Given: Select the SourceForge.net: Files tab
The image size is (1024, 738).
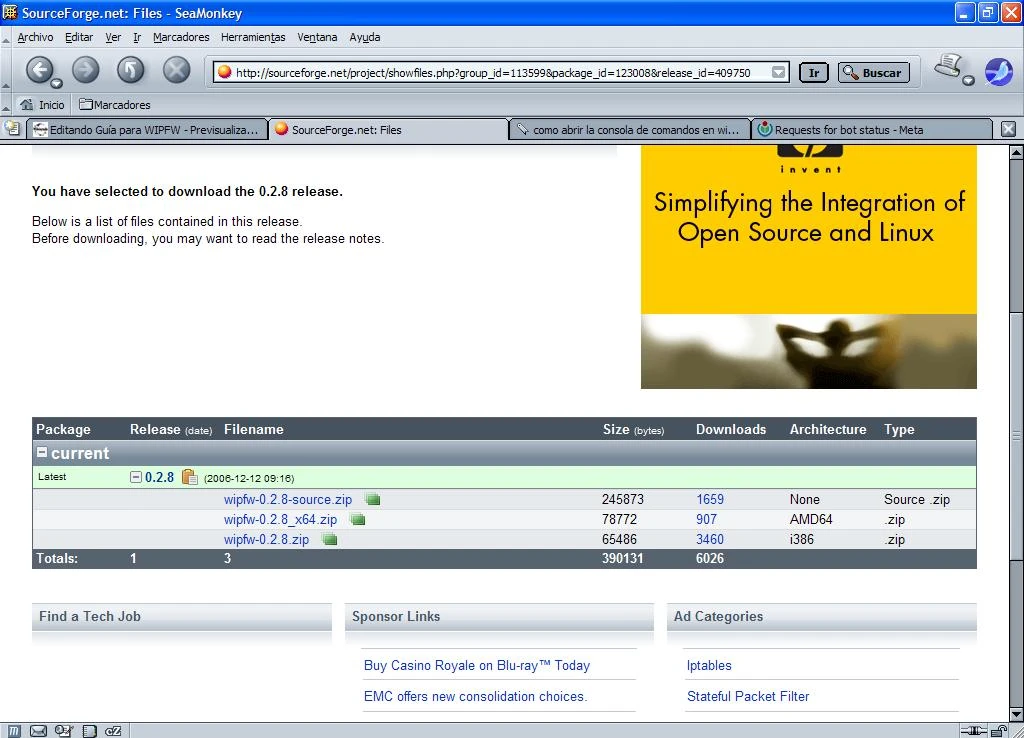Looking at the screenshot, I should [x=389, y=129].
